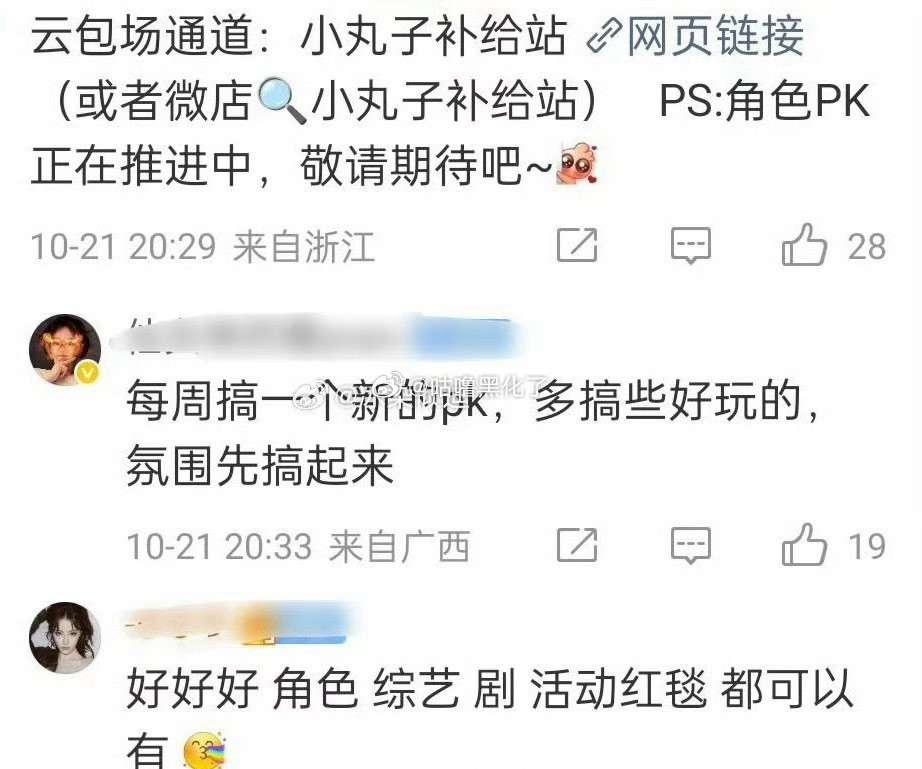Screen dimensions: 922x769
Task: Click the rainbow emoji after 有
Action: [x=205, y=751]
